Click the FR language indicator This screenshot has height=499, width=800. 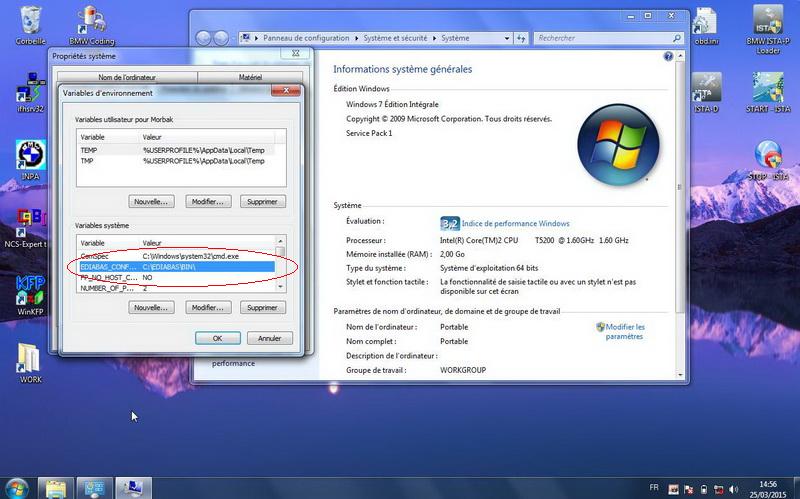pyautogui.click(x=654, y=487)
